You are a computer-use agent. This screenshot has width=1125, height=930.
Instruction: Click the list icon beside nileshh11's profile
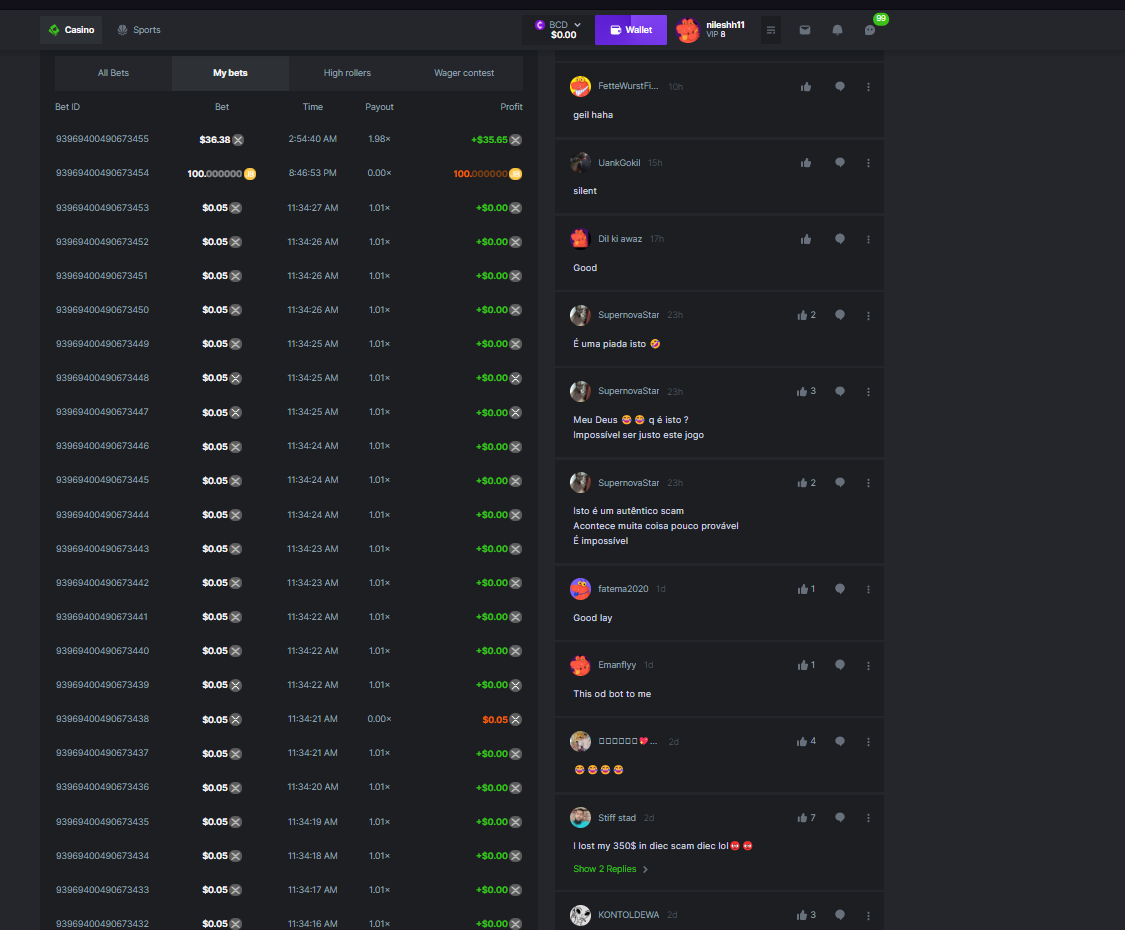pyautogui.click(x=771, y=30)
